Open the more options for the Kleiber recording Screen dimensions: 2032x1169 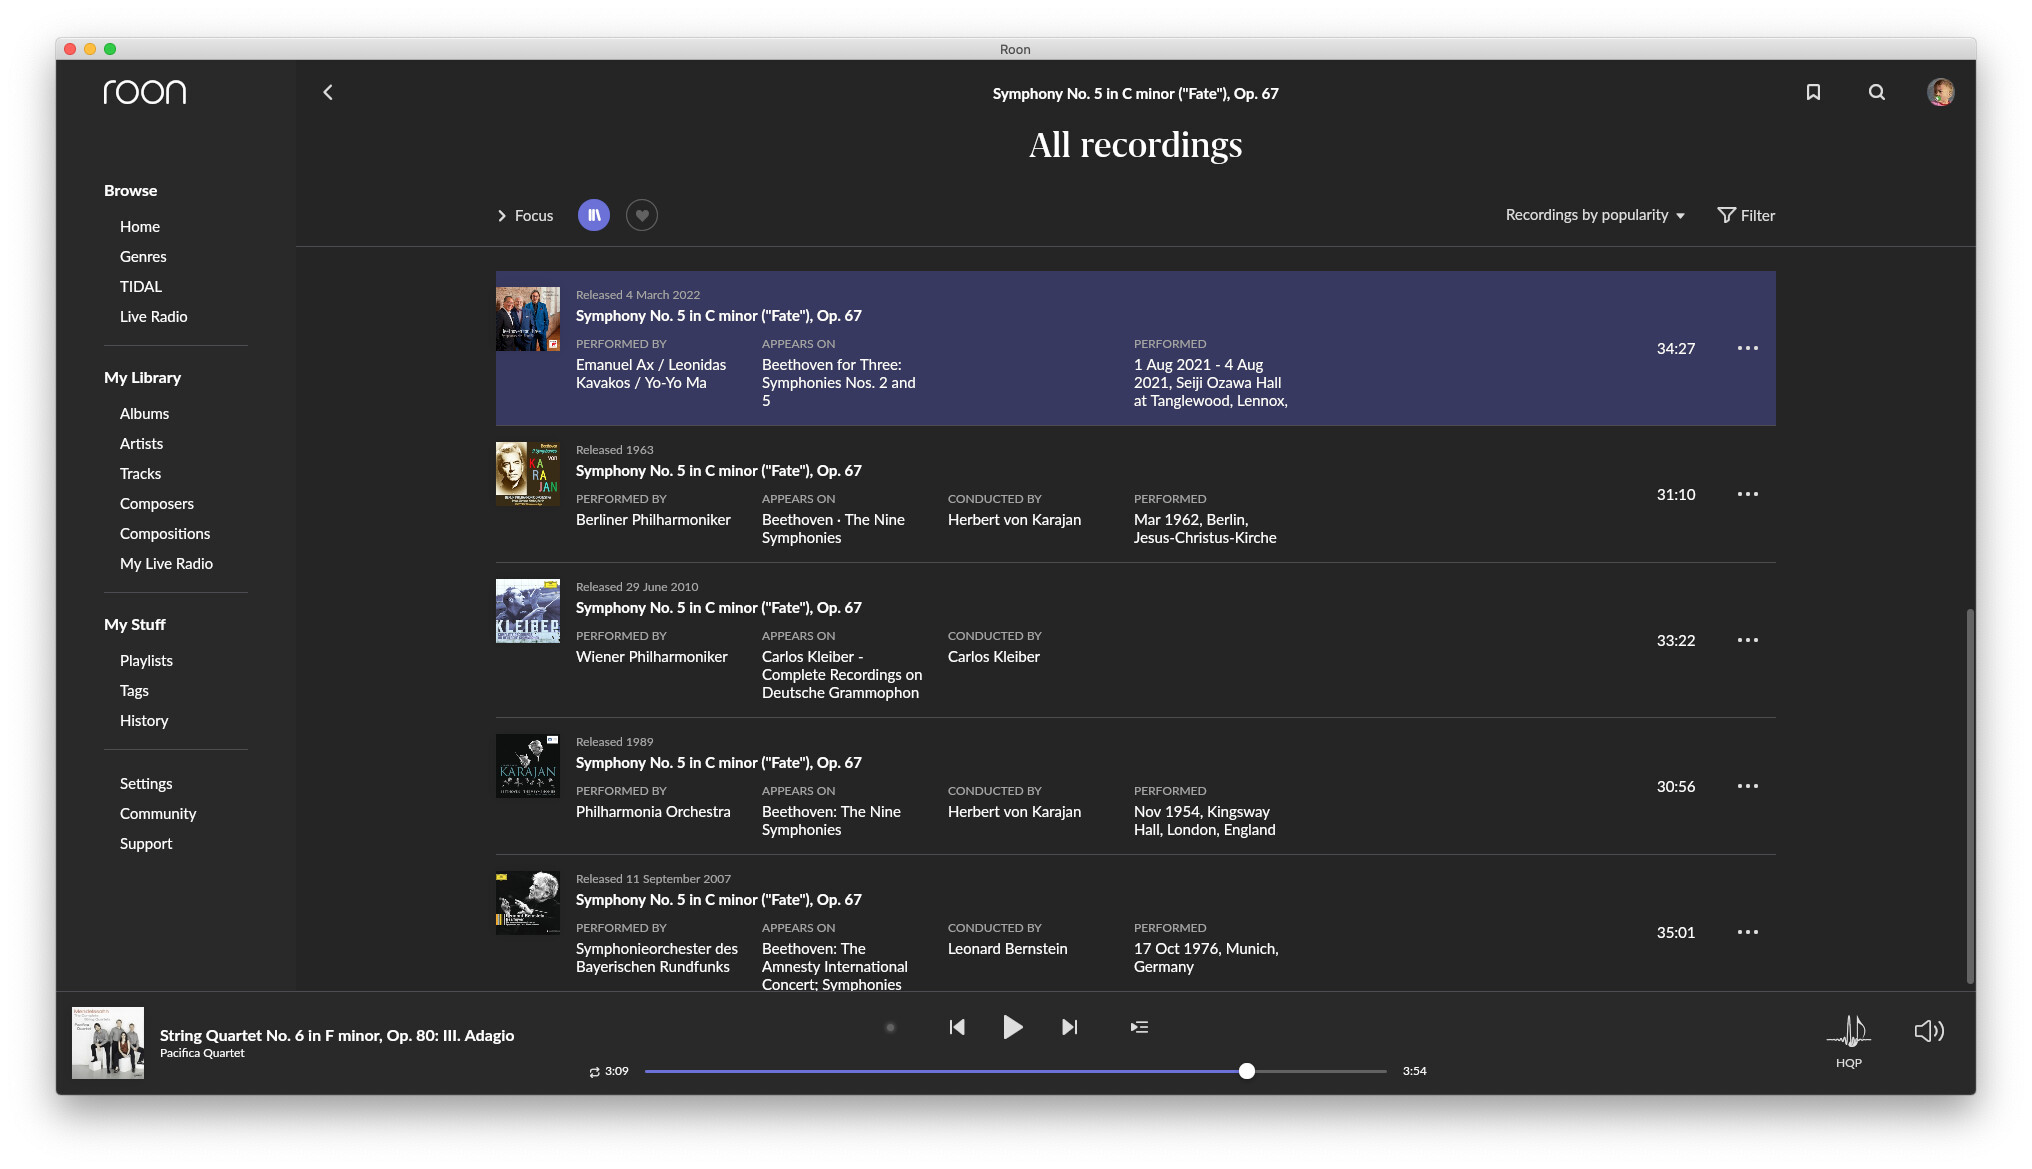pyautogui.click(x=1747, y=640)
